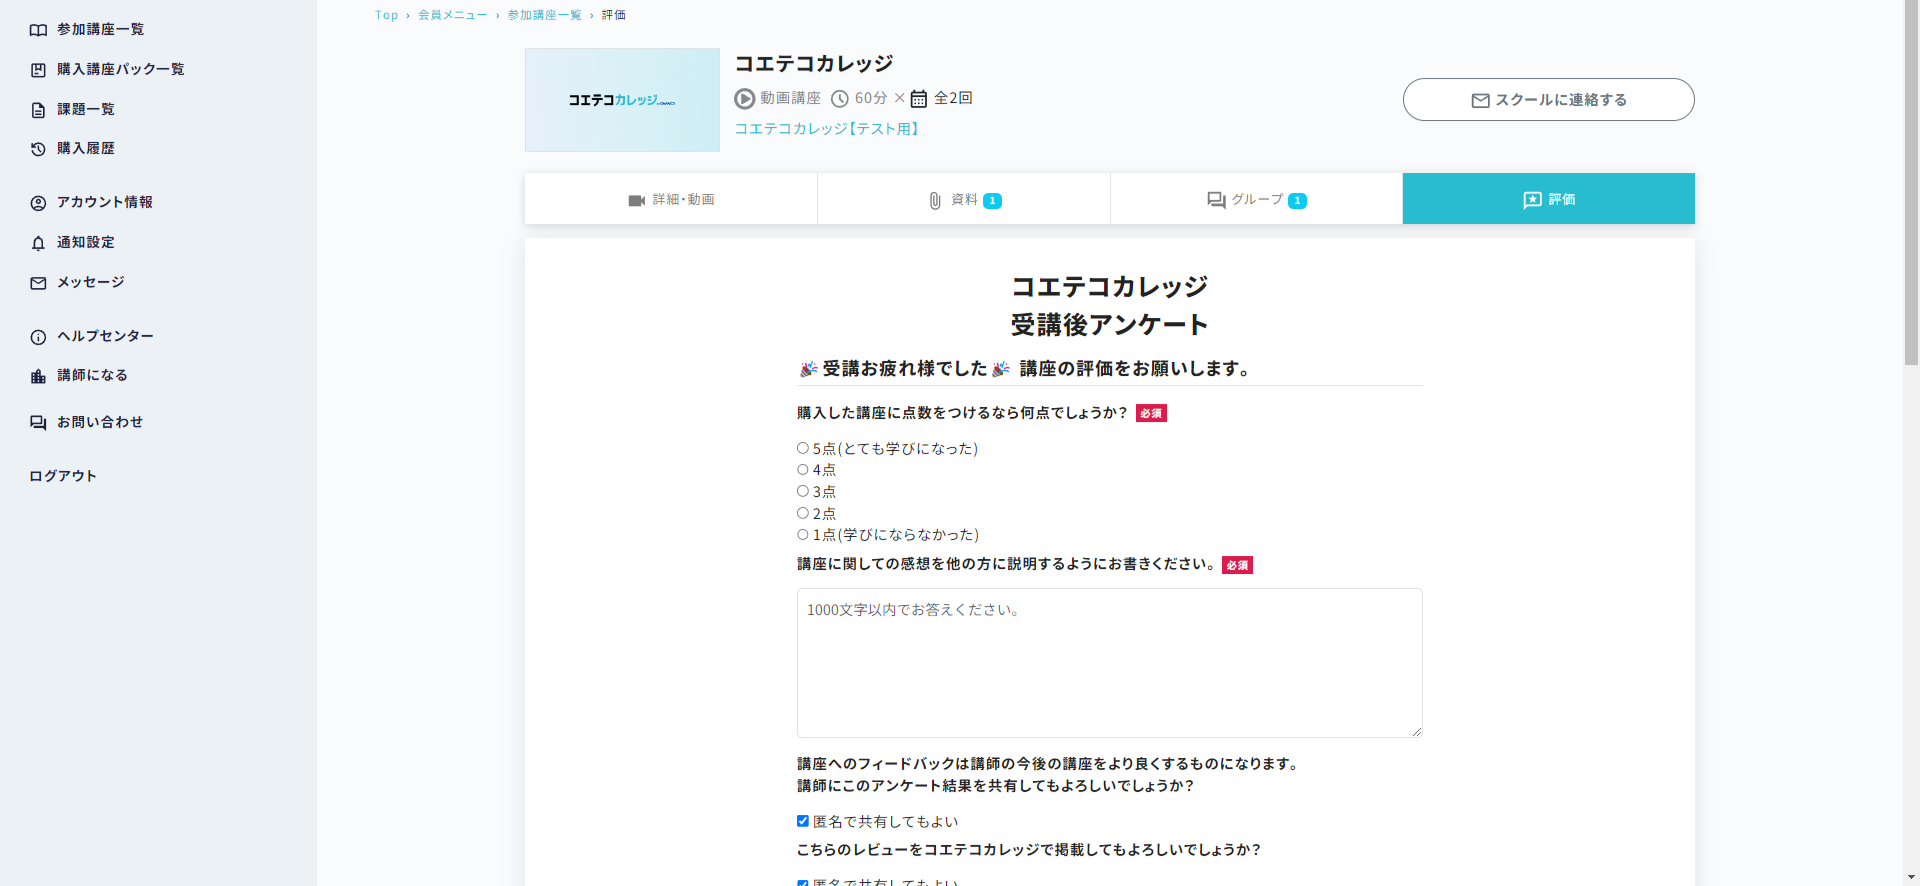The height and width of the screenshot is (886, 1920).
Task: Click the bell icon for 通知設定
Action: coord(38,243)
